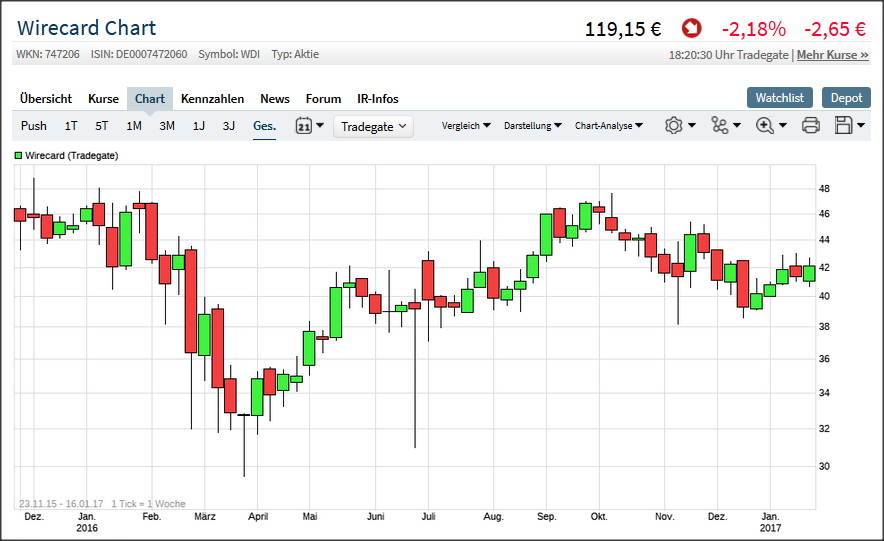
Task: Open the Kennzahlen tab
Action: [x=213, y=99]
